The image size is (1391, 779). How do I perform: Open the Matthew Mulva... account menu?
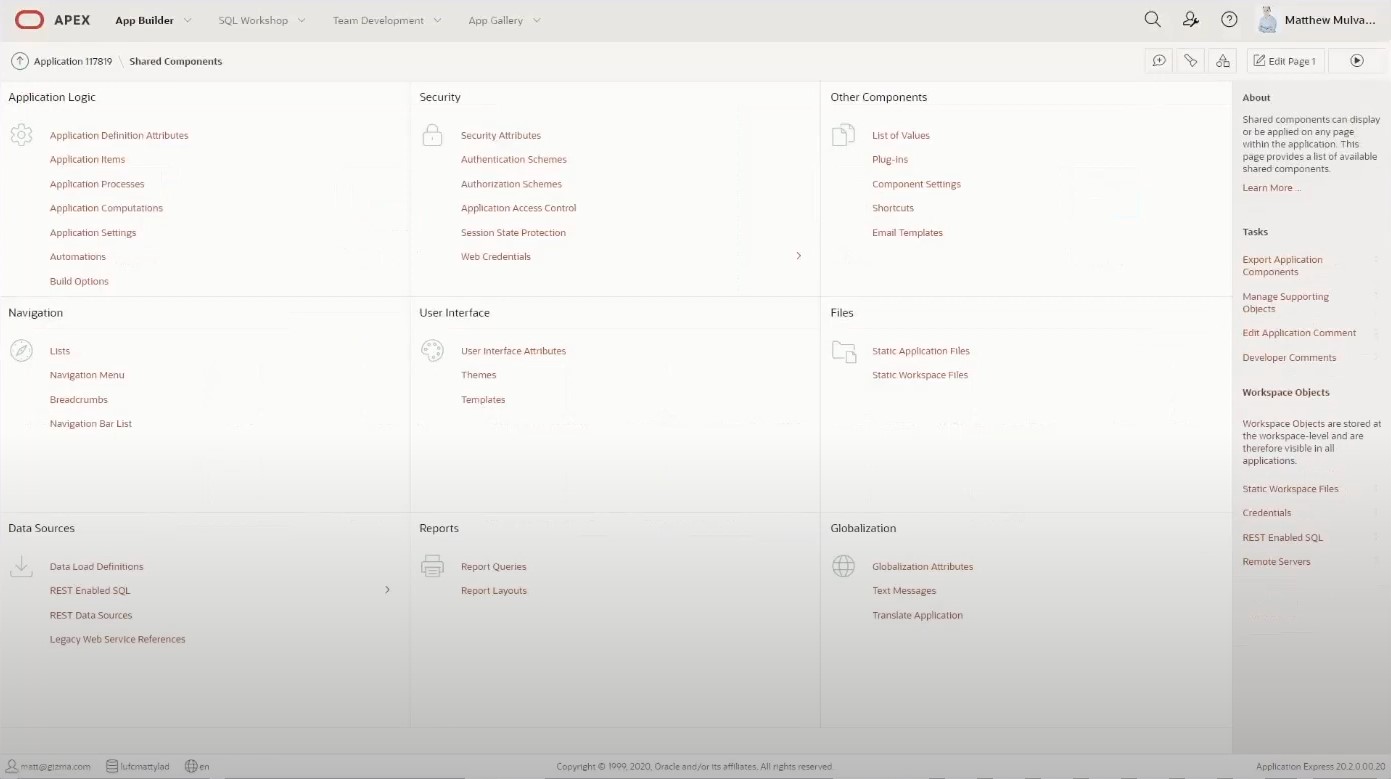pyautogui.click(x=1316, y=20)
